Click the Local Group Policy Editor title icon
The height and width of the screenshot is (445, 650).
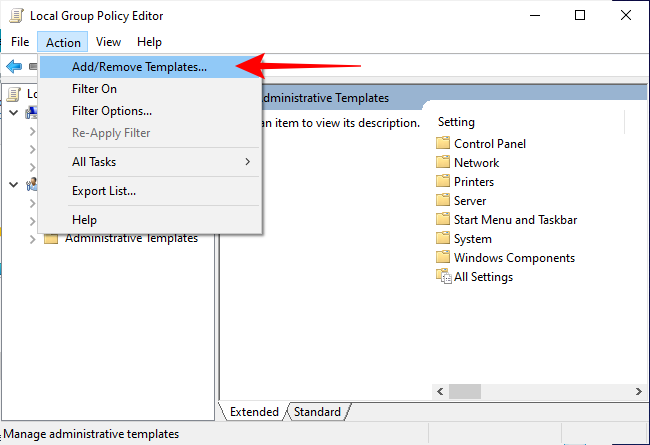pos(16,16)
